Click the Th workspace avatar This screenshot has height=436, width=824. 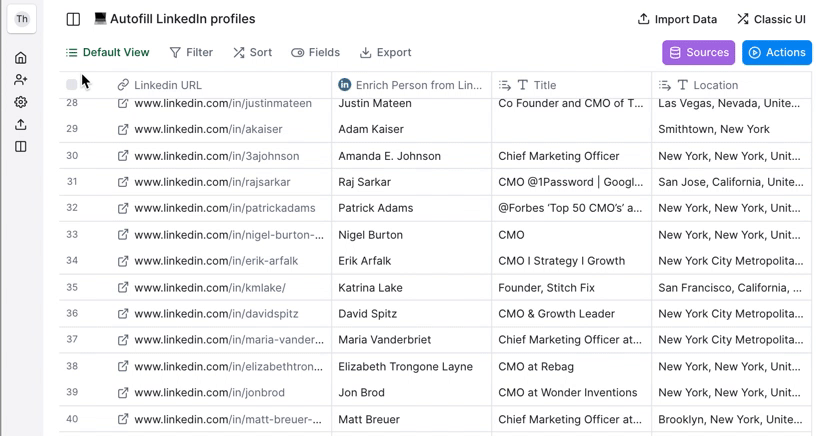(x=22, y=19)
